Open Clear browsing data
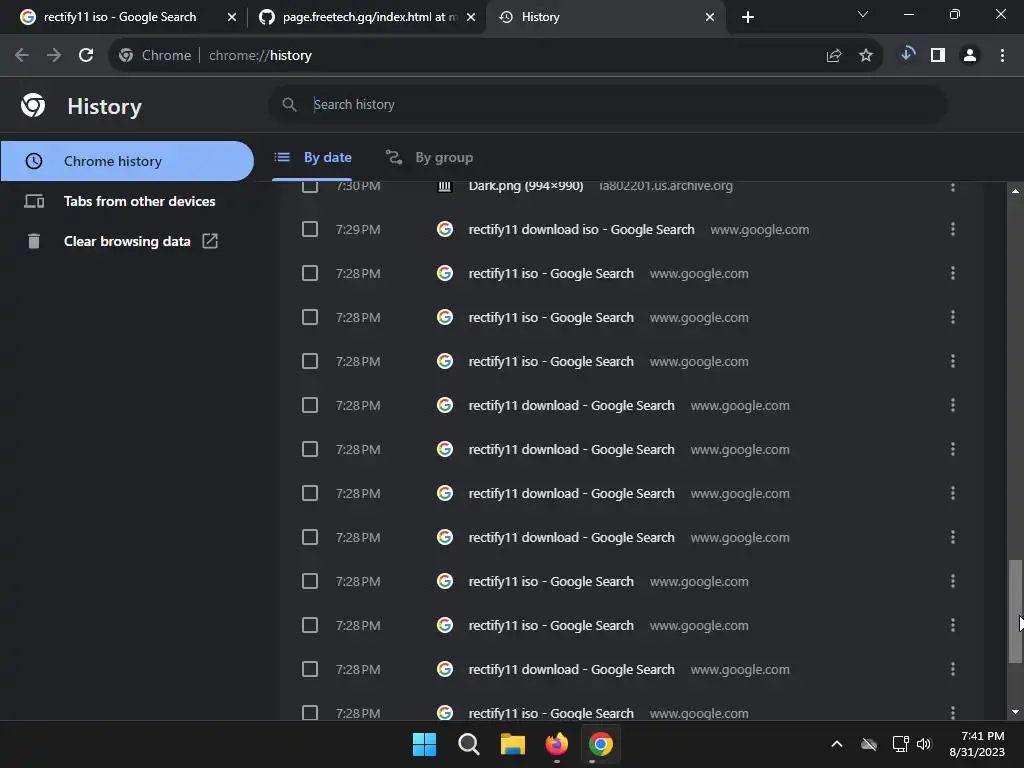1024x768 pixels. [127, 241]
